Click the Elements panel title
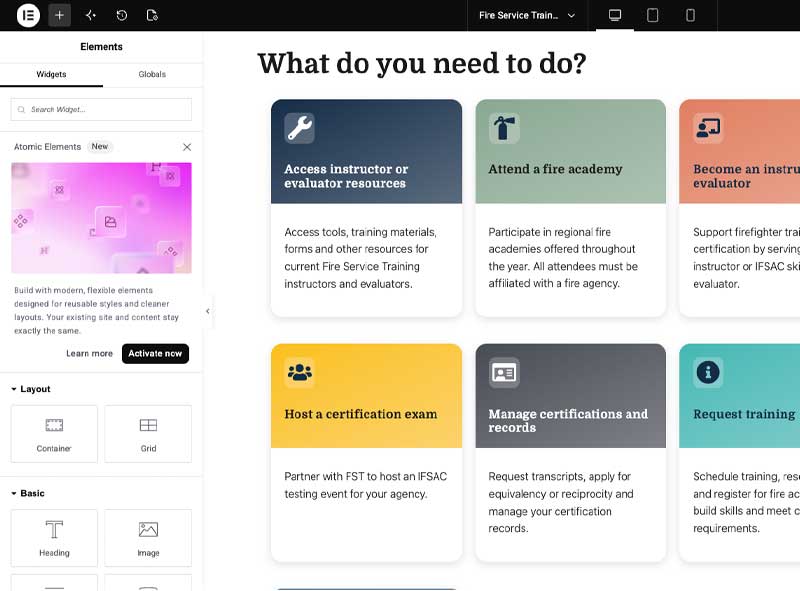The width and height of the screenshot is (800, 591). (101, 46)
